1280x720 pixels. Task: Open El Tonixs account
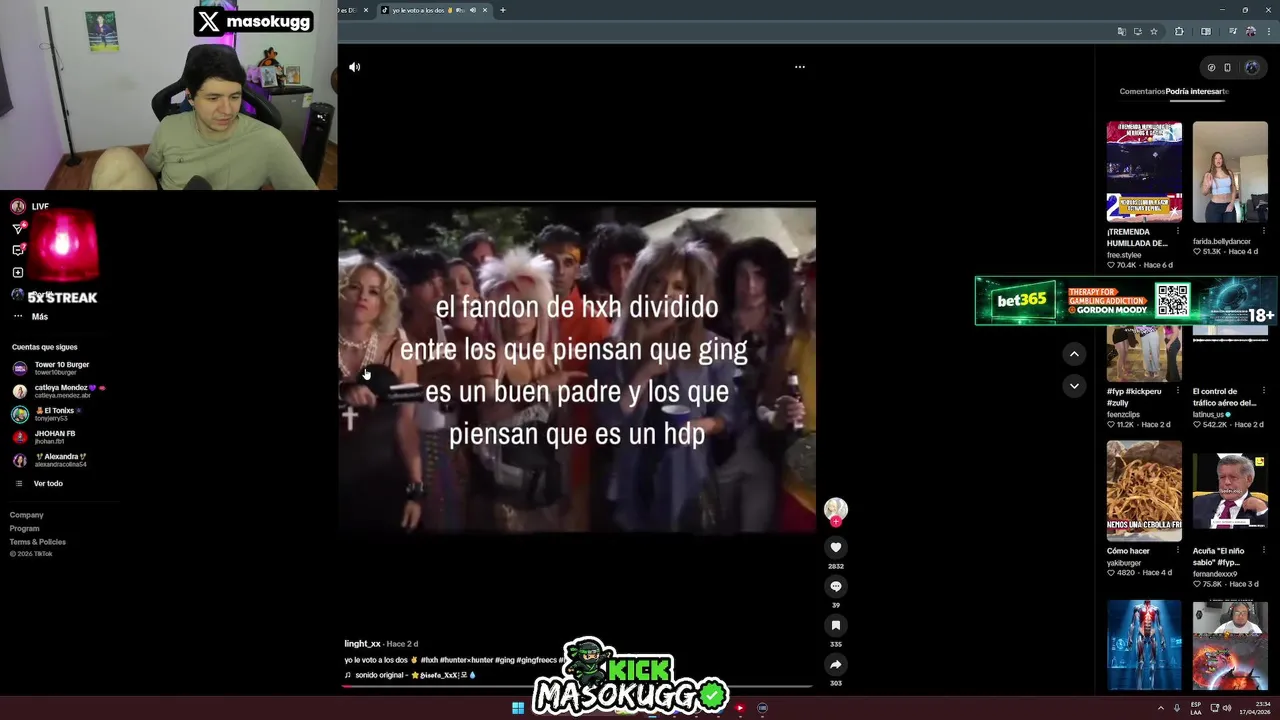[x=47, y=414]
